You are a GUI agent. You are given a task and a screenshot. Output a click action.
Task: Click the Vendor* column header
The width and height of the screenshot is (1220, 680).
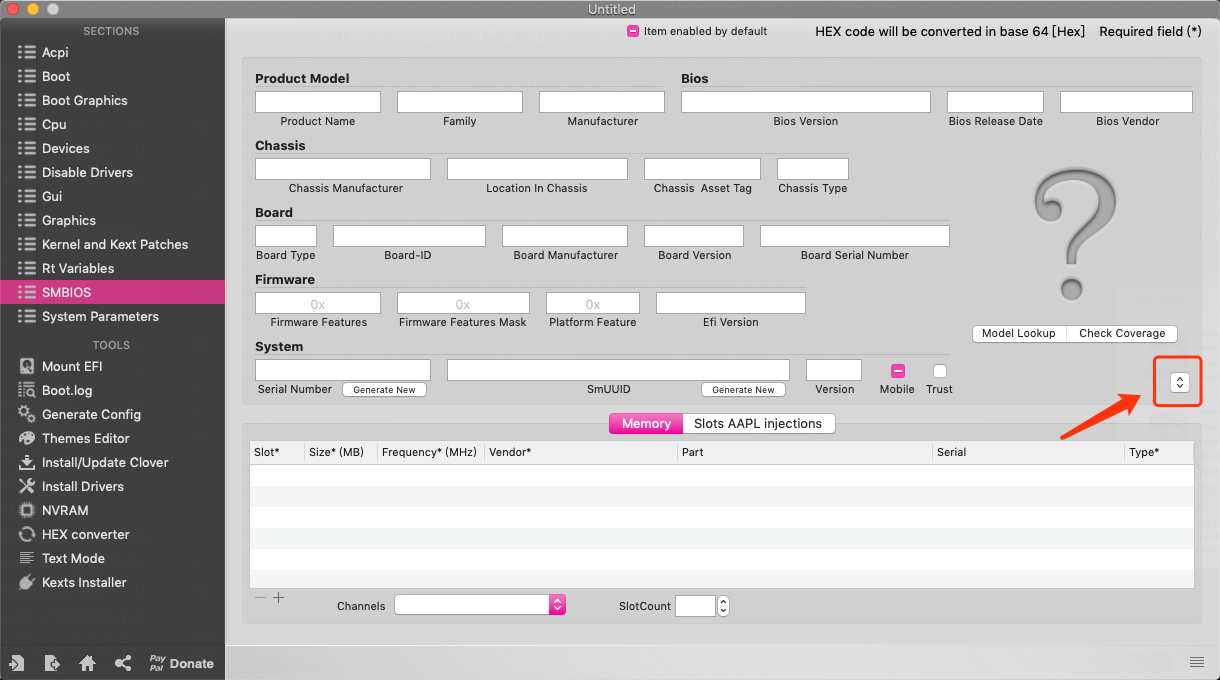tap(580, 452)
